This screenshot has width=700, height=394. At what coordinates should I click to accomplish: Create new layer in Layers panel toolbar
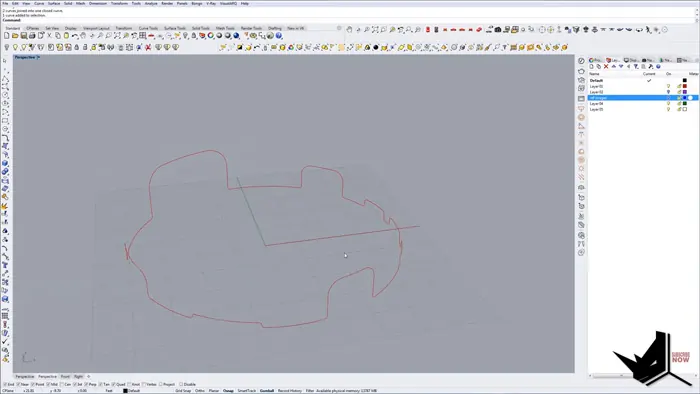pyautogui.click(x=592, y=66)
